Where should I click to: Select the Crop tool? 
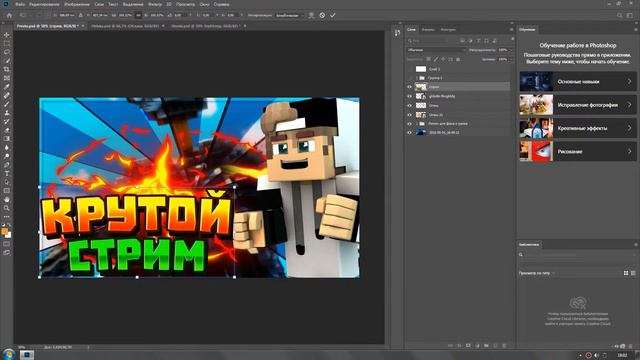(x=7, y=69)
